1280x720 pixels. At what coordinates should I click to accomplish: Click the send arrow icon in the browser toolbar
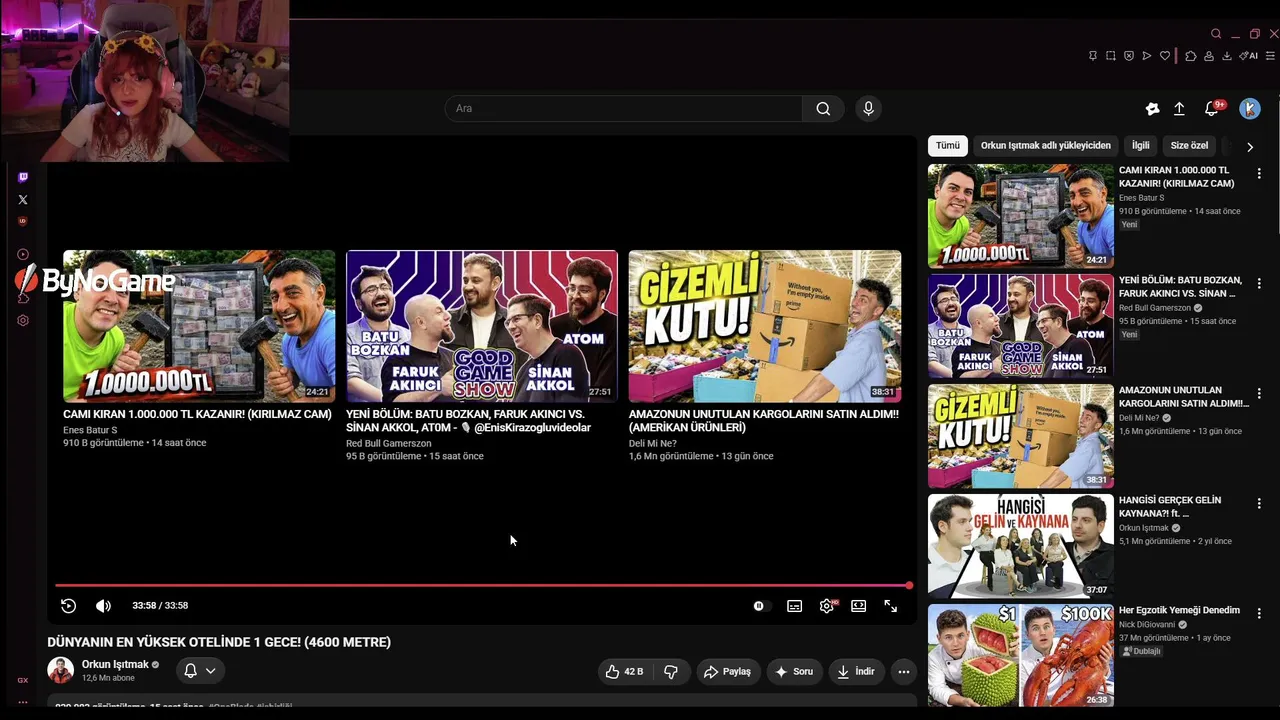click(1147, 56)
